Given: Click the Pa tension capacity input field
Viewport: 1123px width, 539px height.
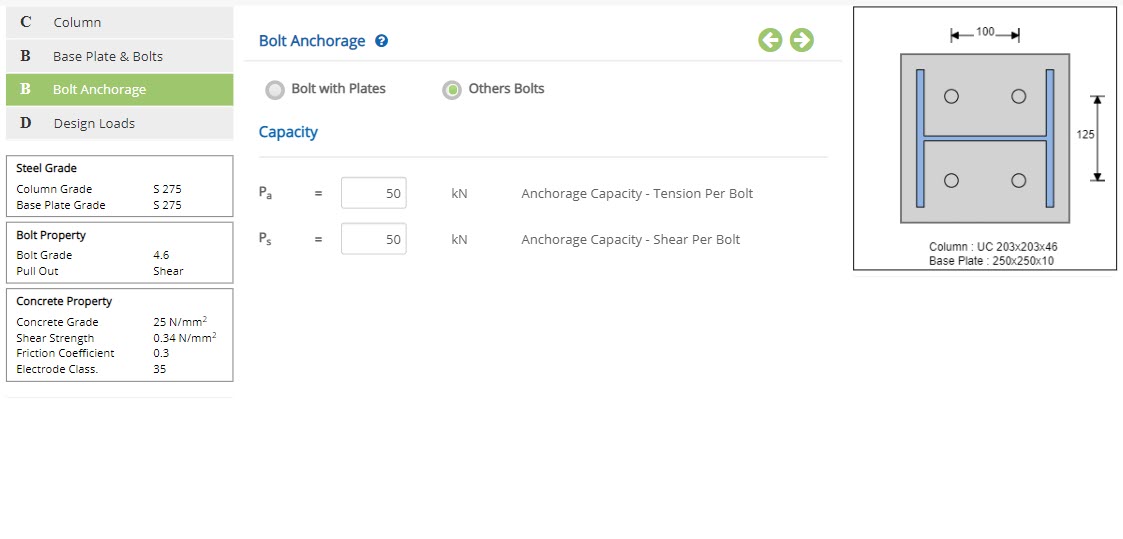Looking at the screenshot, I should pos(373,193).
